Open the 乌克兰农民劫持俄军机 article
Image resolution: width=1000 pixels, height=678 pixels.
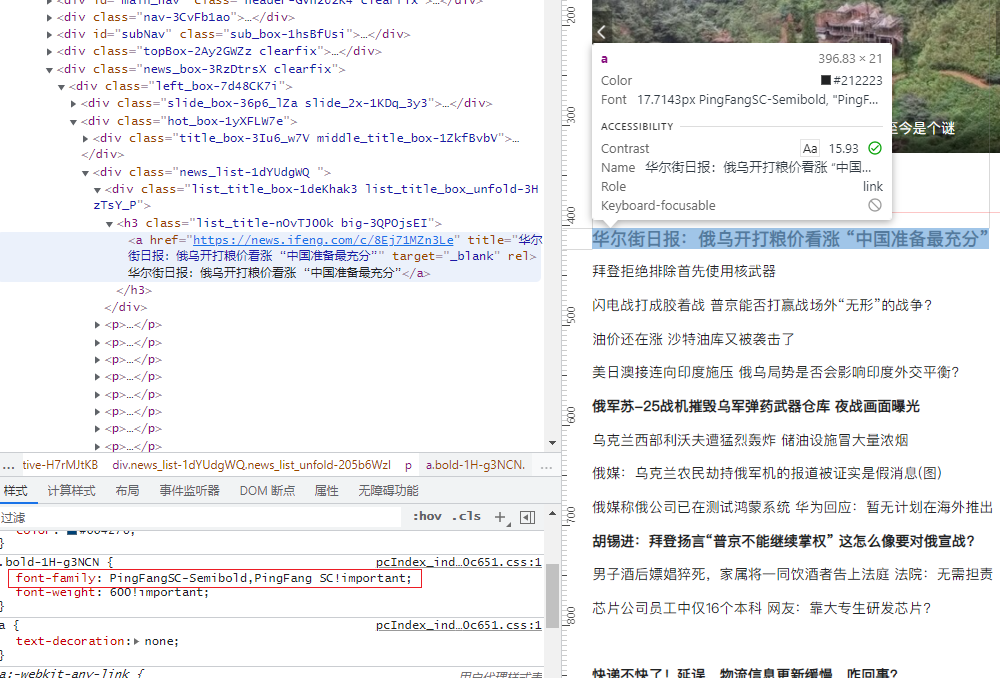click(x=767, y=473)
